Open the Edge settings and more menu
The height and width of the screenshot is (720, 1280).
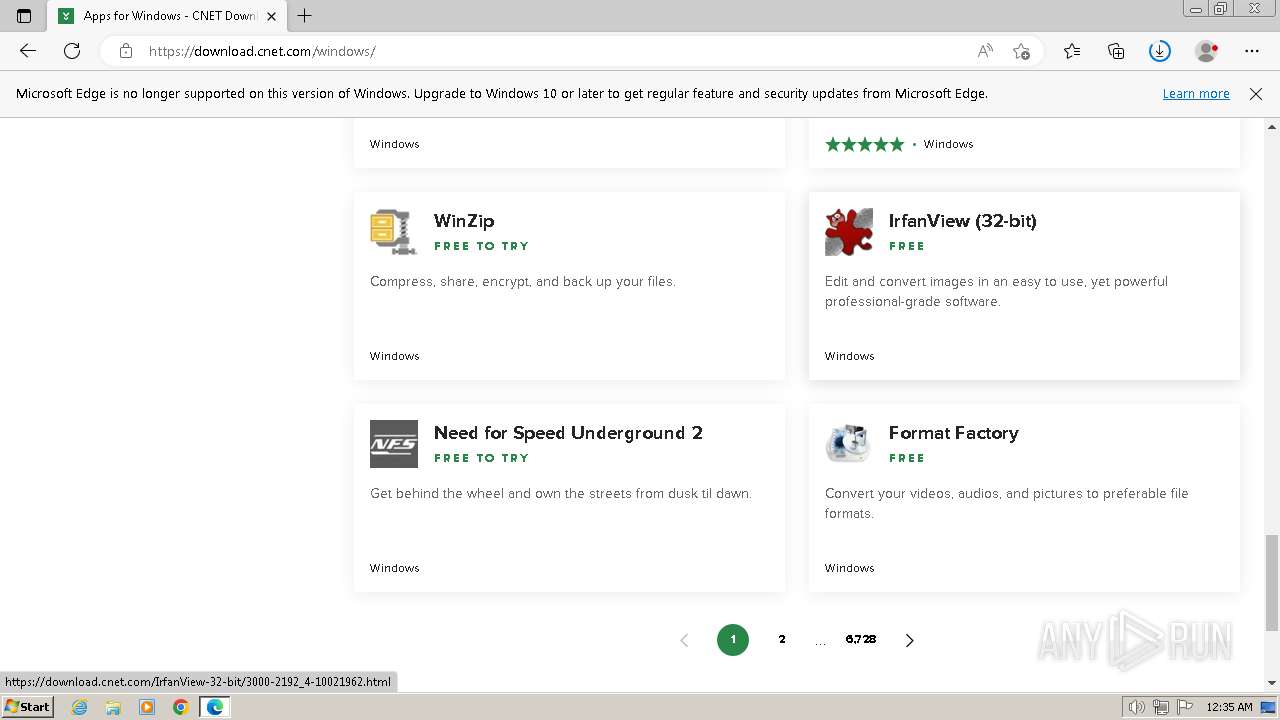(x=1252, y=51)
